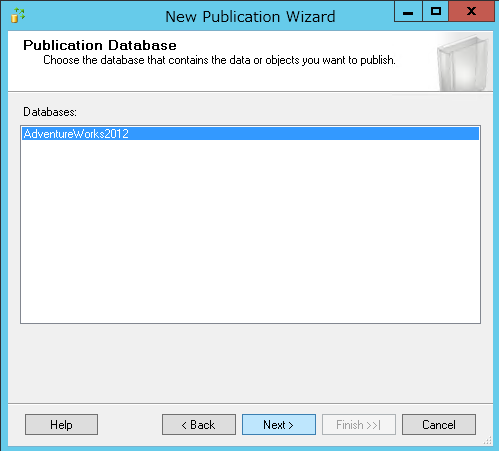
Task: Close the wizard window
Action: pyautogui.click(x=471, y=11)
